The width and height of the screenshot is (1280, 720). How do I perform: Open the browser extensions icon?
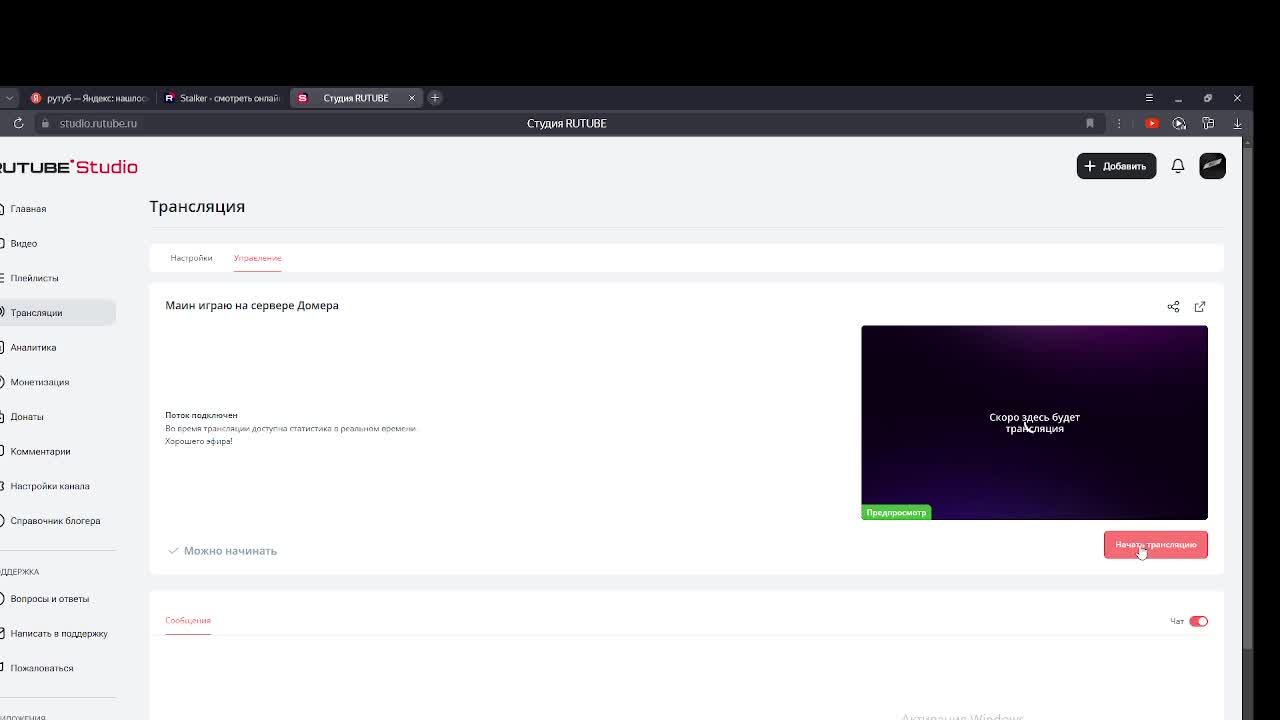click(1208, 123)
